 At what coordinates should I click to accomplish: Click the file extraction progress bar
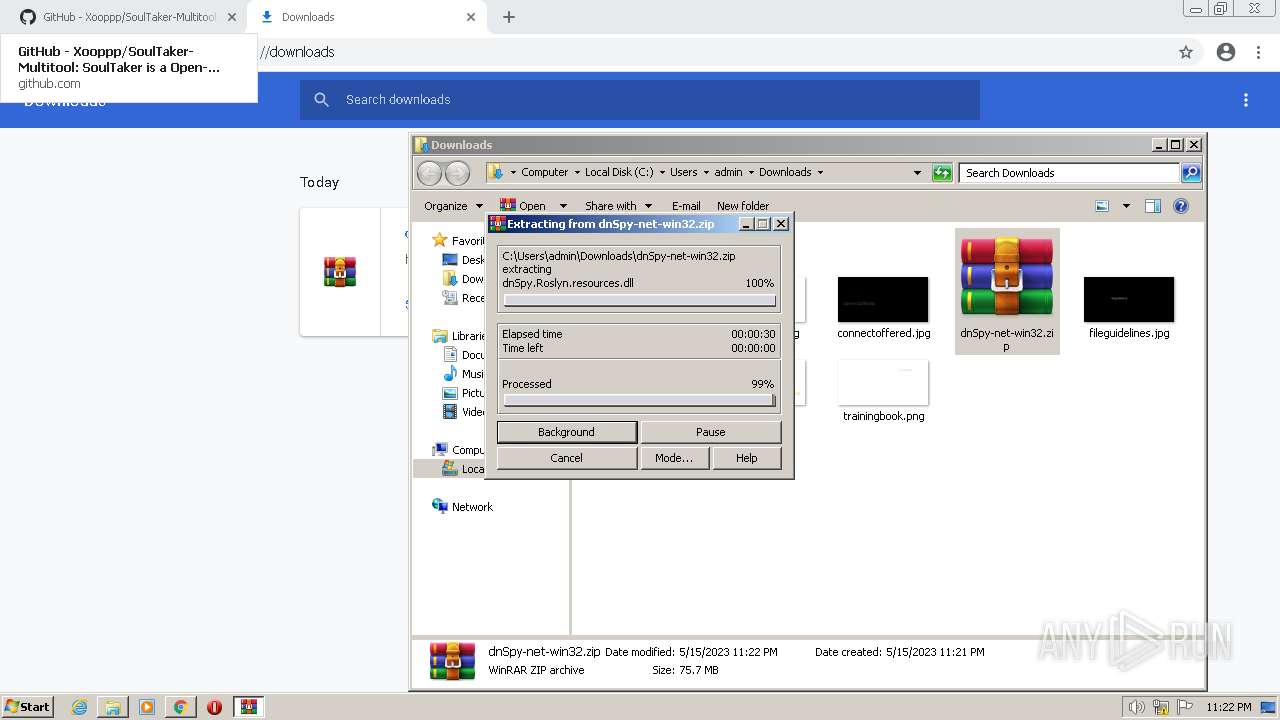tap(640, 300)
